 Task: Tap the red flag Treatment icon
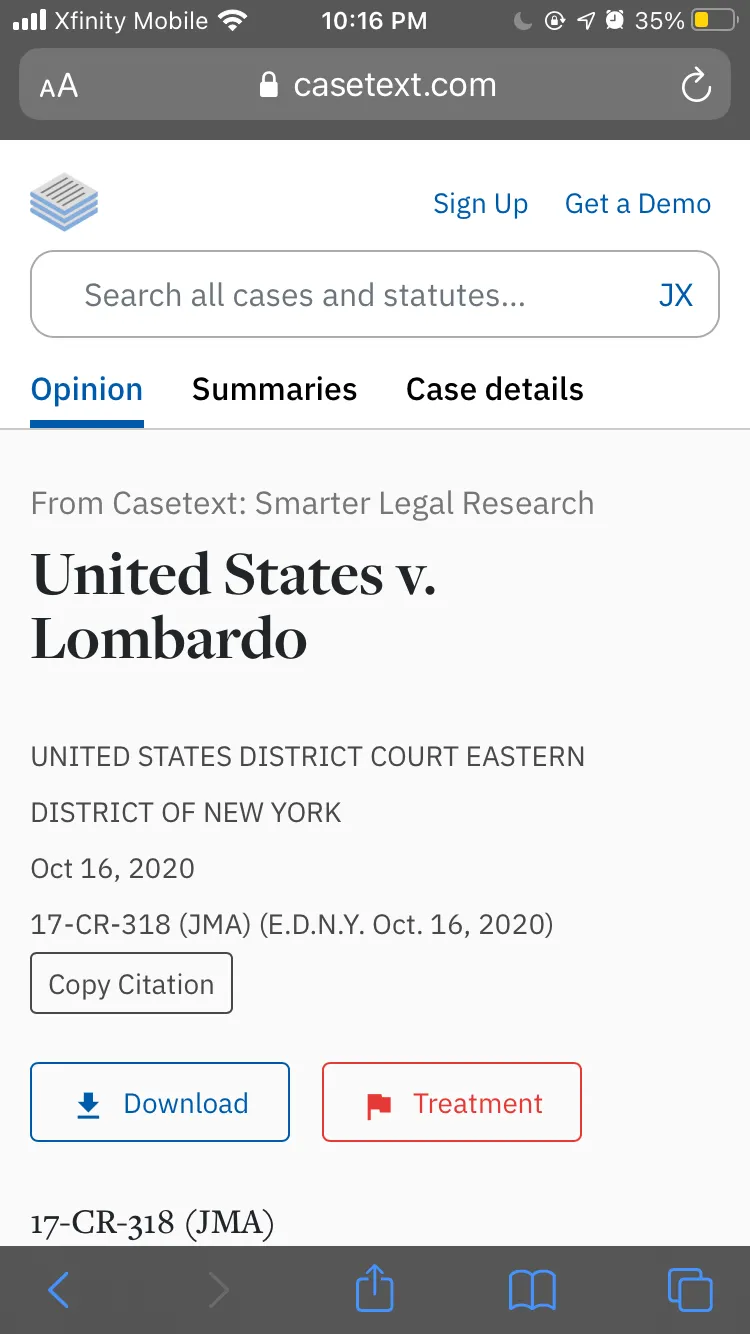tap(379, 1105)
